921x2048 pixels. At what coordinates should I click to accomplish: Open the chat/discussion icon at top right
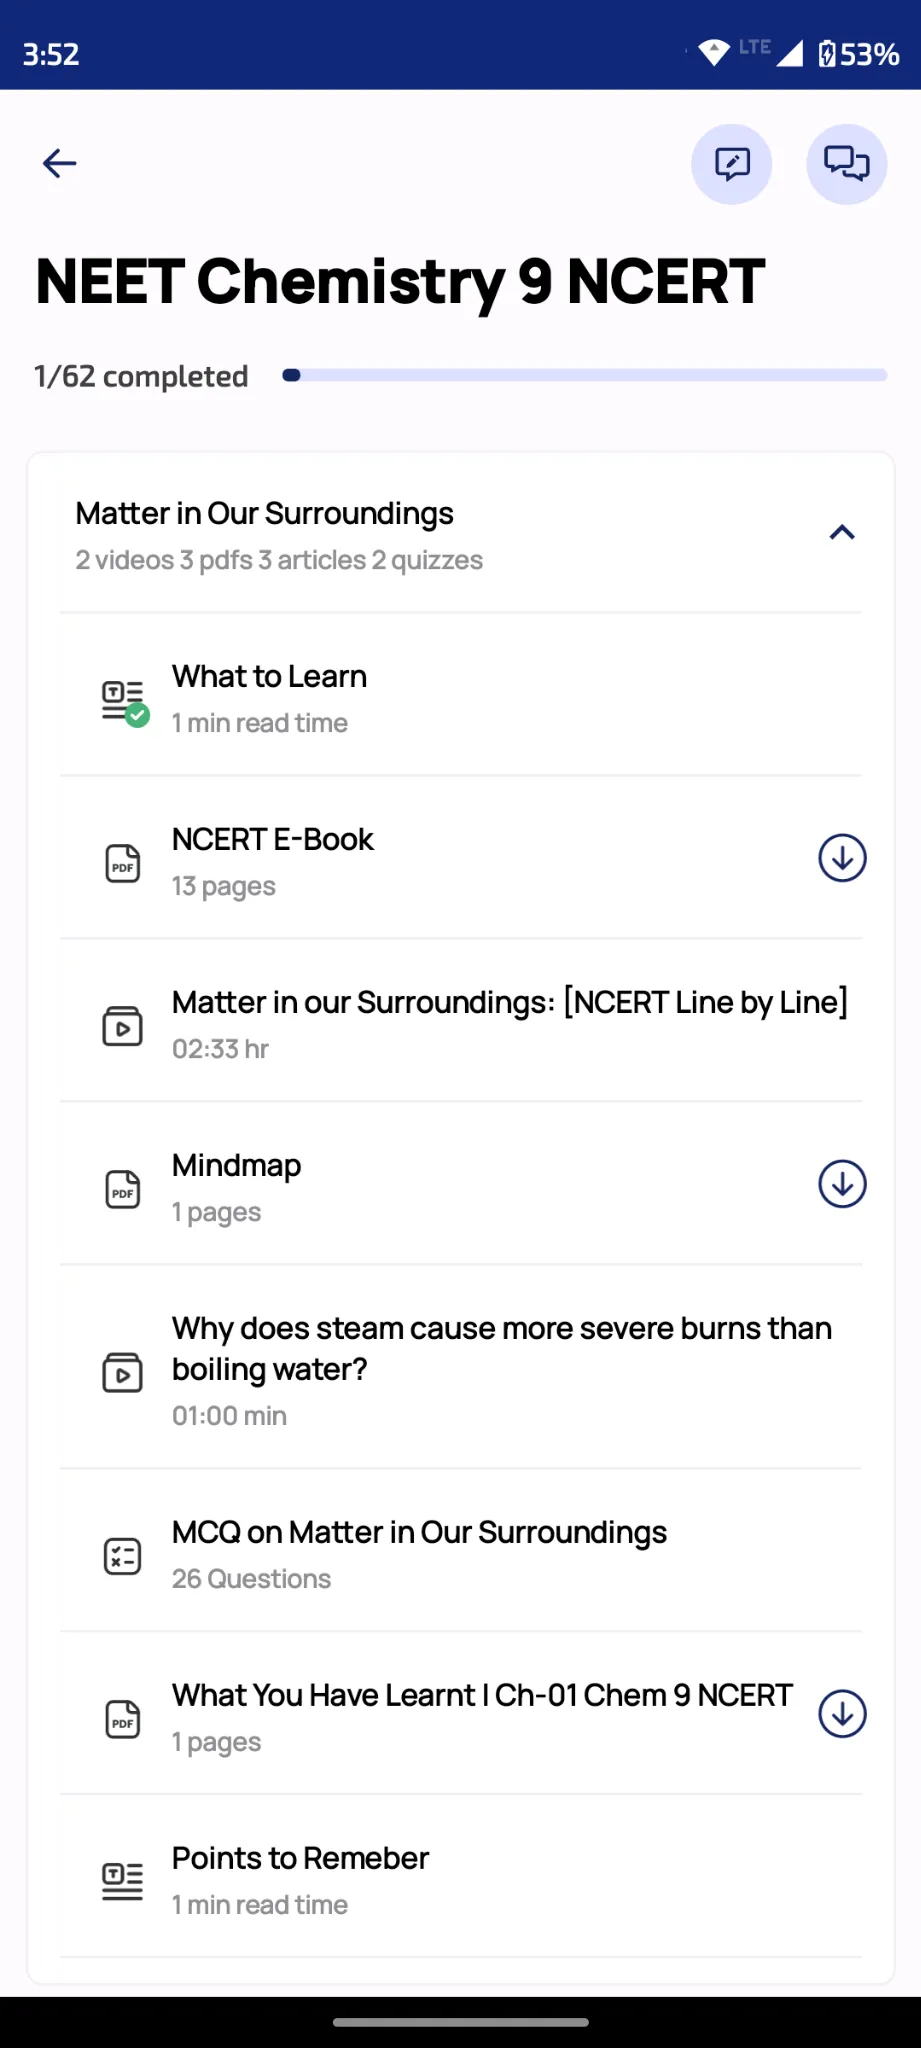[846, 163]
